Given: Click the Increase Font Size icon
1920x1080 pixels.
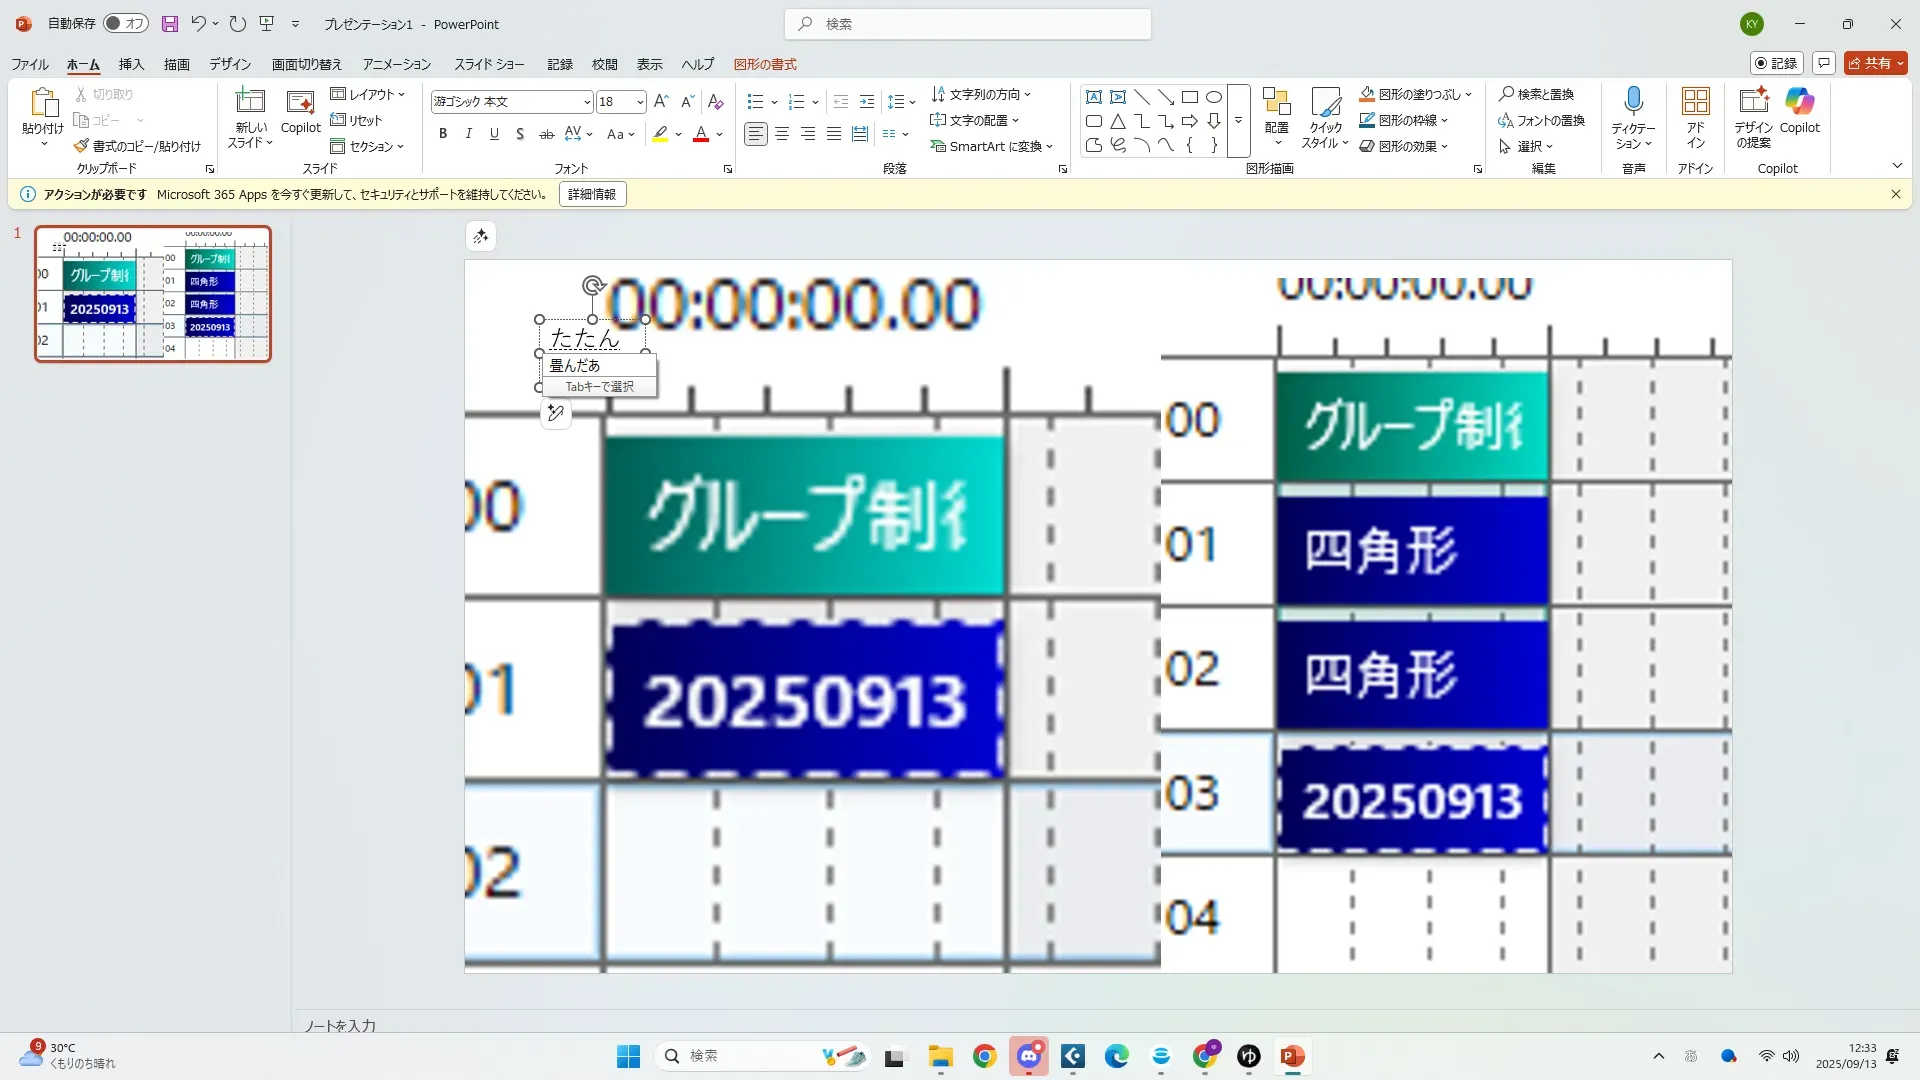Looking at the screenshot, I should 660,102.
